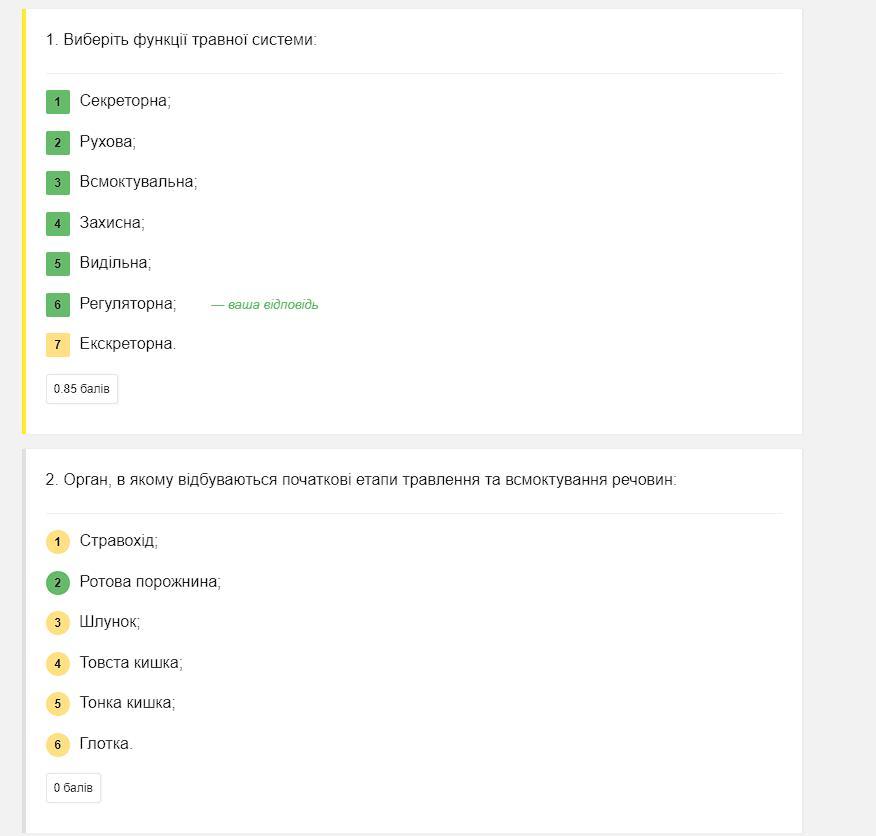Click the 0 балів score badge

[73, 788]
